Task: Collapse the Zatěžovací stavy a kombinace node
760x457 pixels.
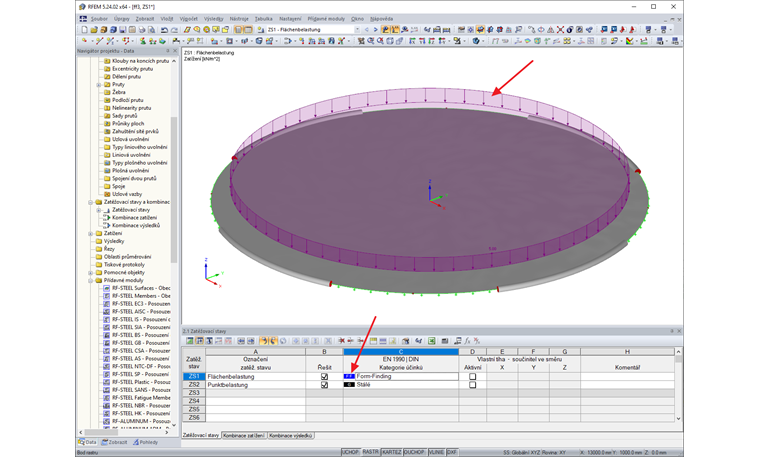Action: [91, 202]
